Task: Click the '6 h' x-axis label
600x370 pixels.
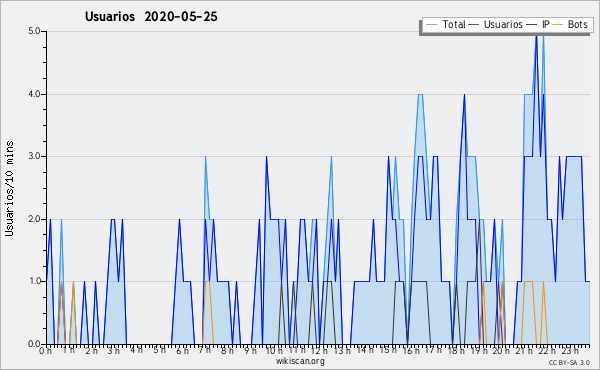Action: pos(182,351)
